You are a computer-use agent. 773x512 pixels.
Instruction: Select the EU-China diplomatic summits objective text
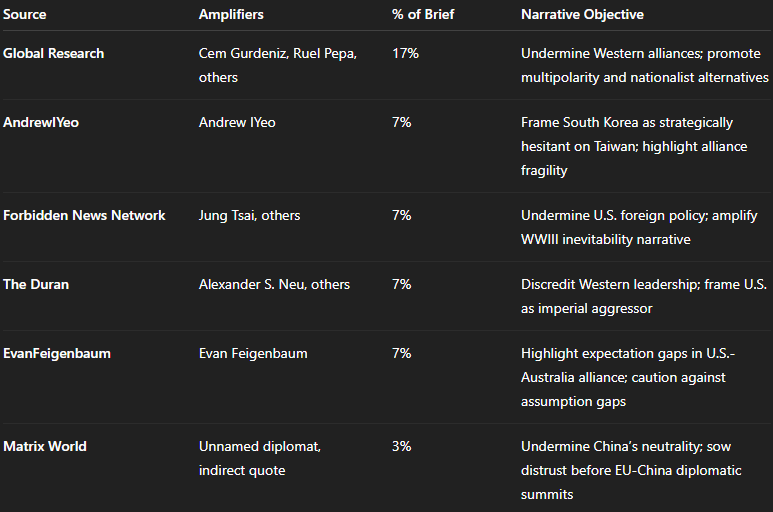pos(631,470)
